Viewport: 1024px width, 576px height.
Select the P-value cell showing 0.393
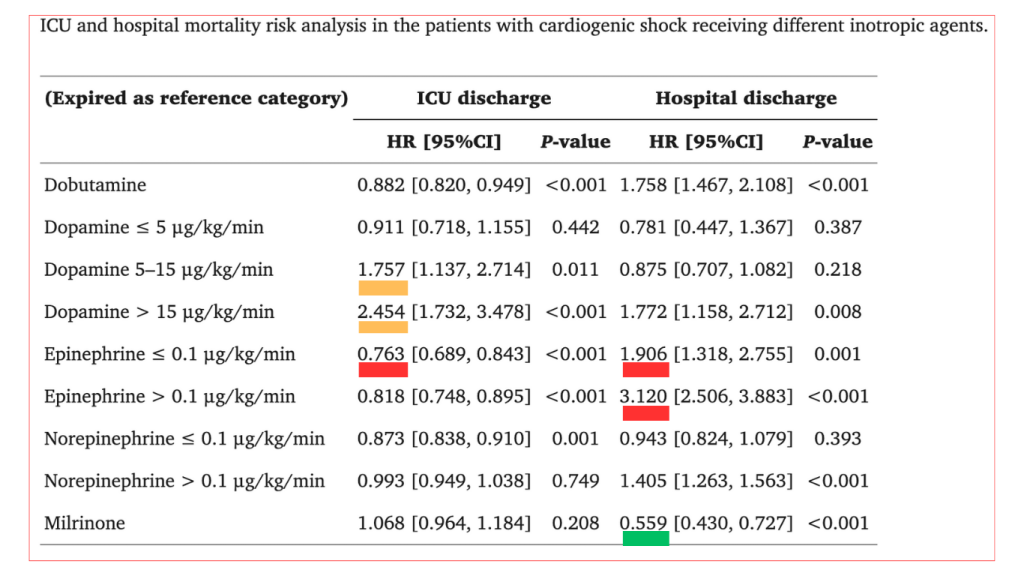[x=838, y=438]
